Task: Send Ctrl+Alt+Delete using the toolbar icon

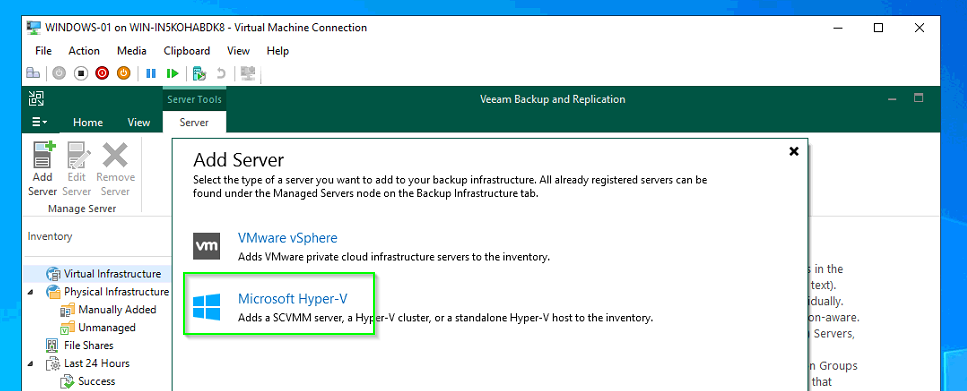Action: [x=33, y=73]
